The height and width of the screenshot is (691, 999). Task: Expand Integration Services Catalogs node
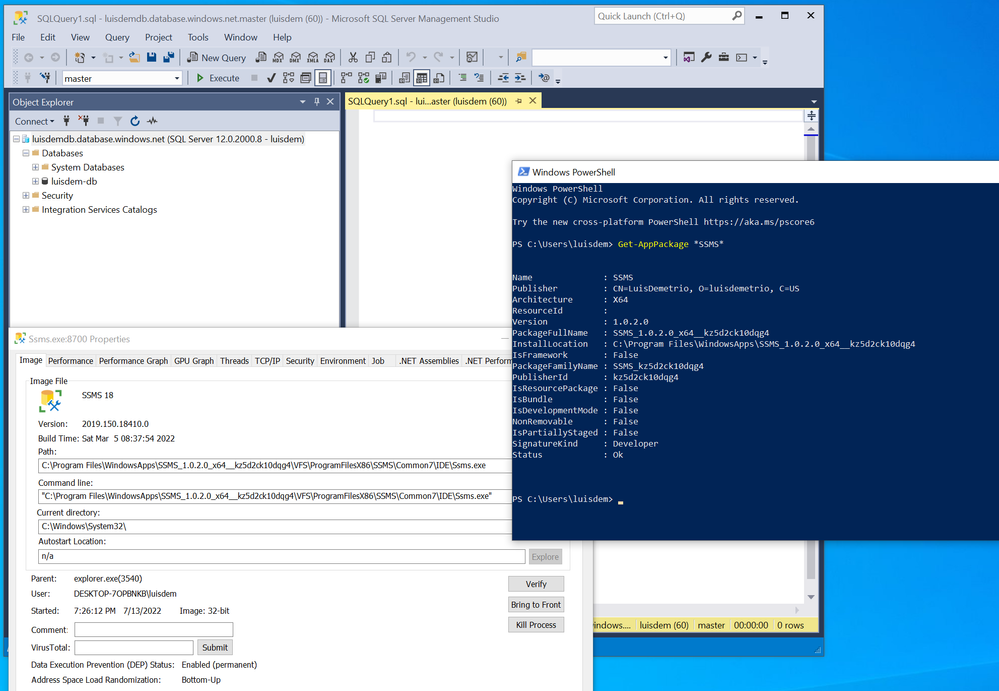(26, 210)
